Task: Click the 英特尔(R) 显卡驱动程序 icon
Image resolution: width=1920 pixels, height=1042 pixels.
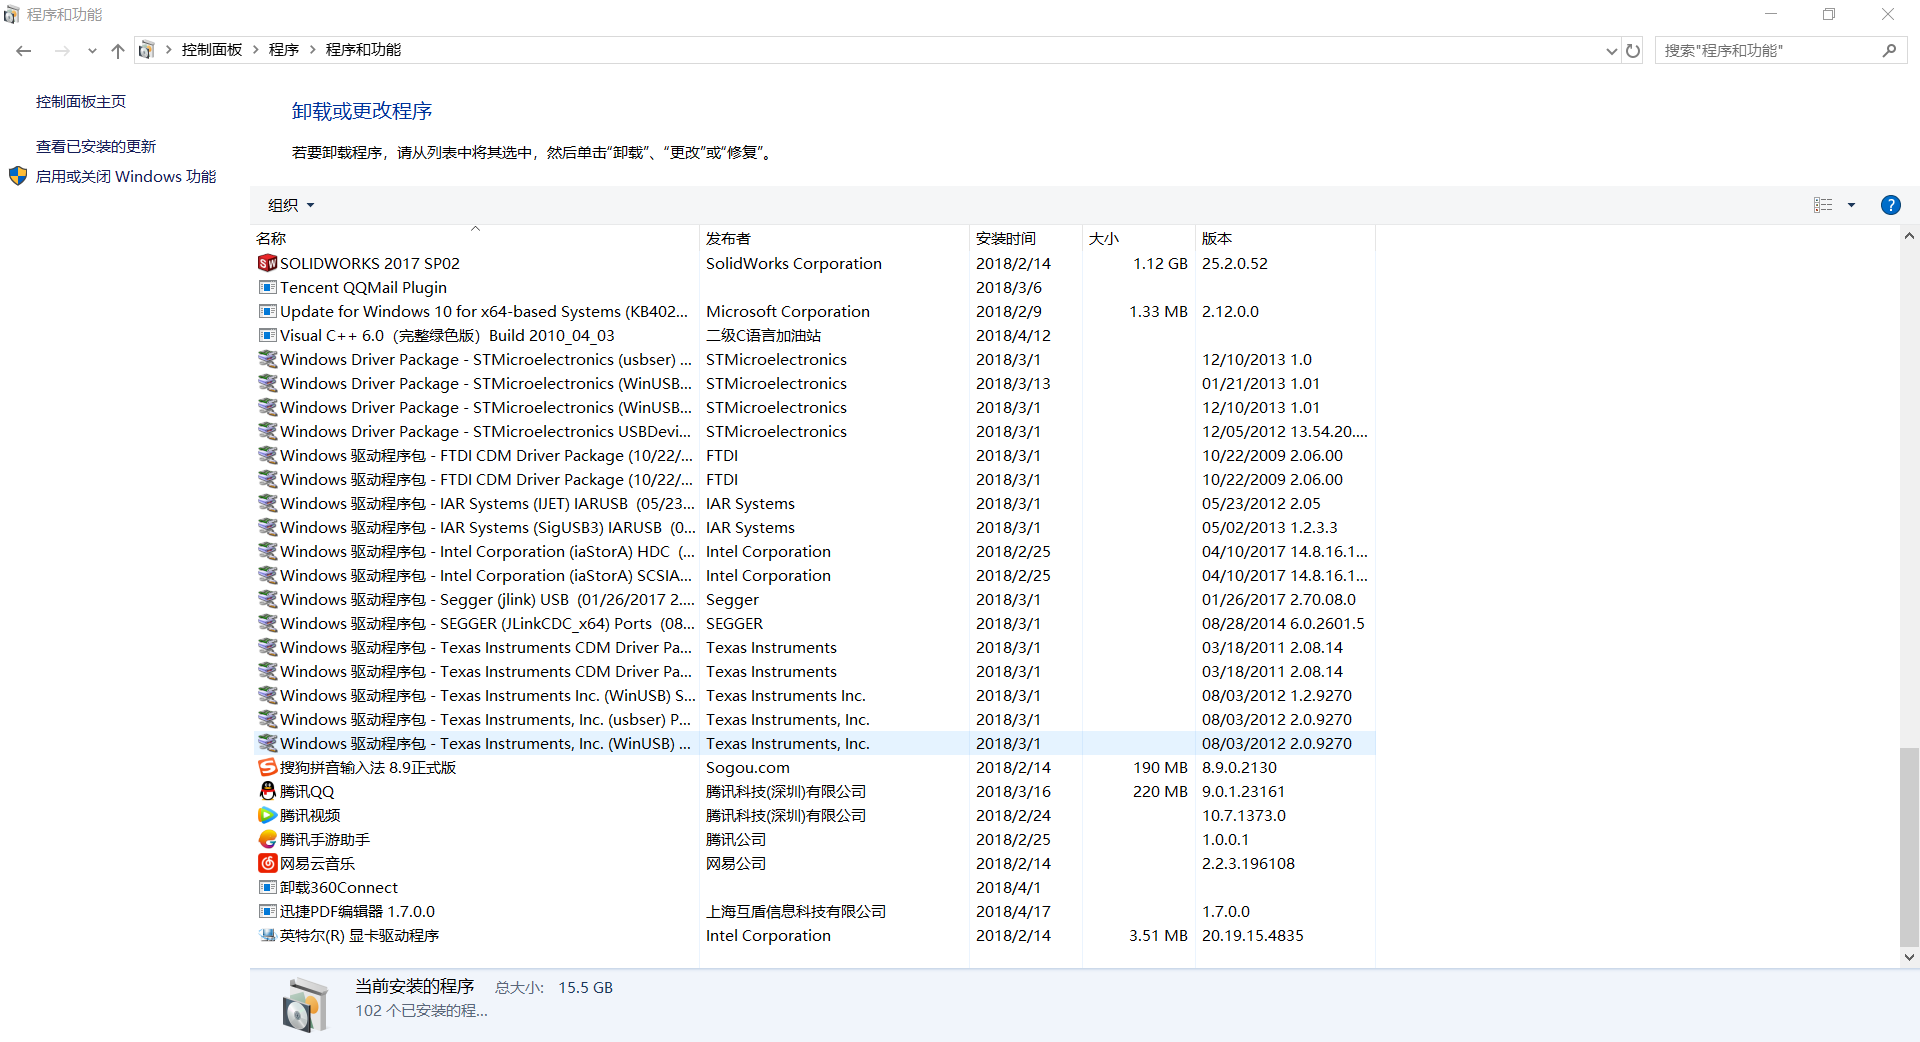Action: click(x=267, y=935)
